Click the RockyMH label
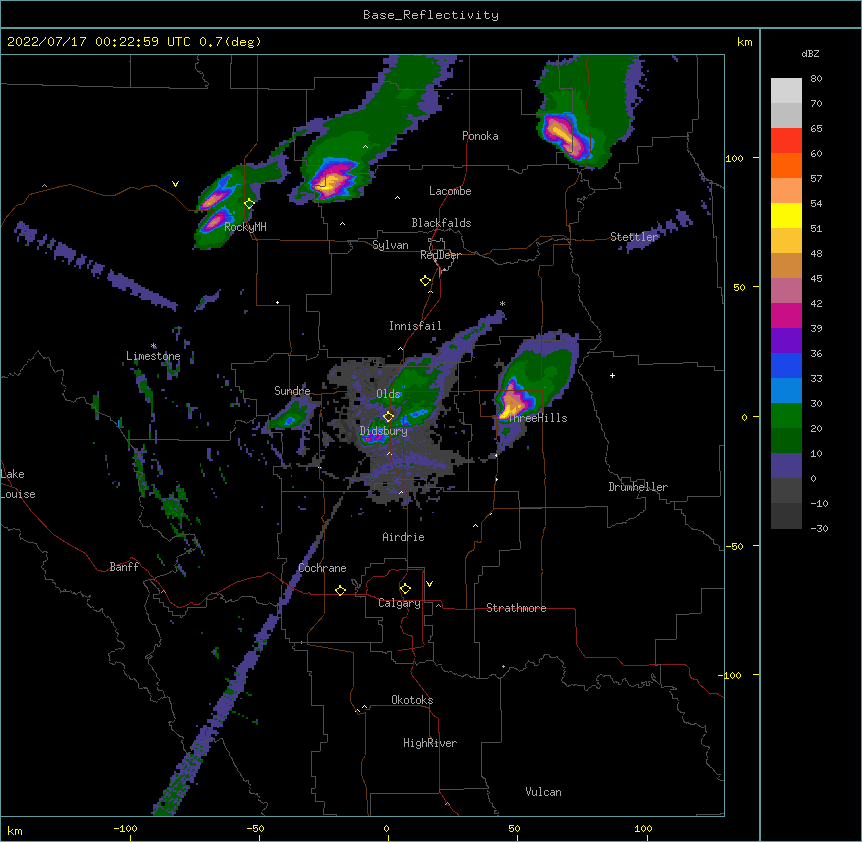Image resolution: width=862 pixels, height=842 pixels. [245, 227]
